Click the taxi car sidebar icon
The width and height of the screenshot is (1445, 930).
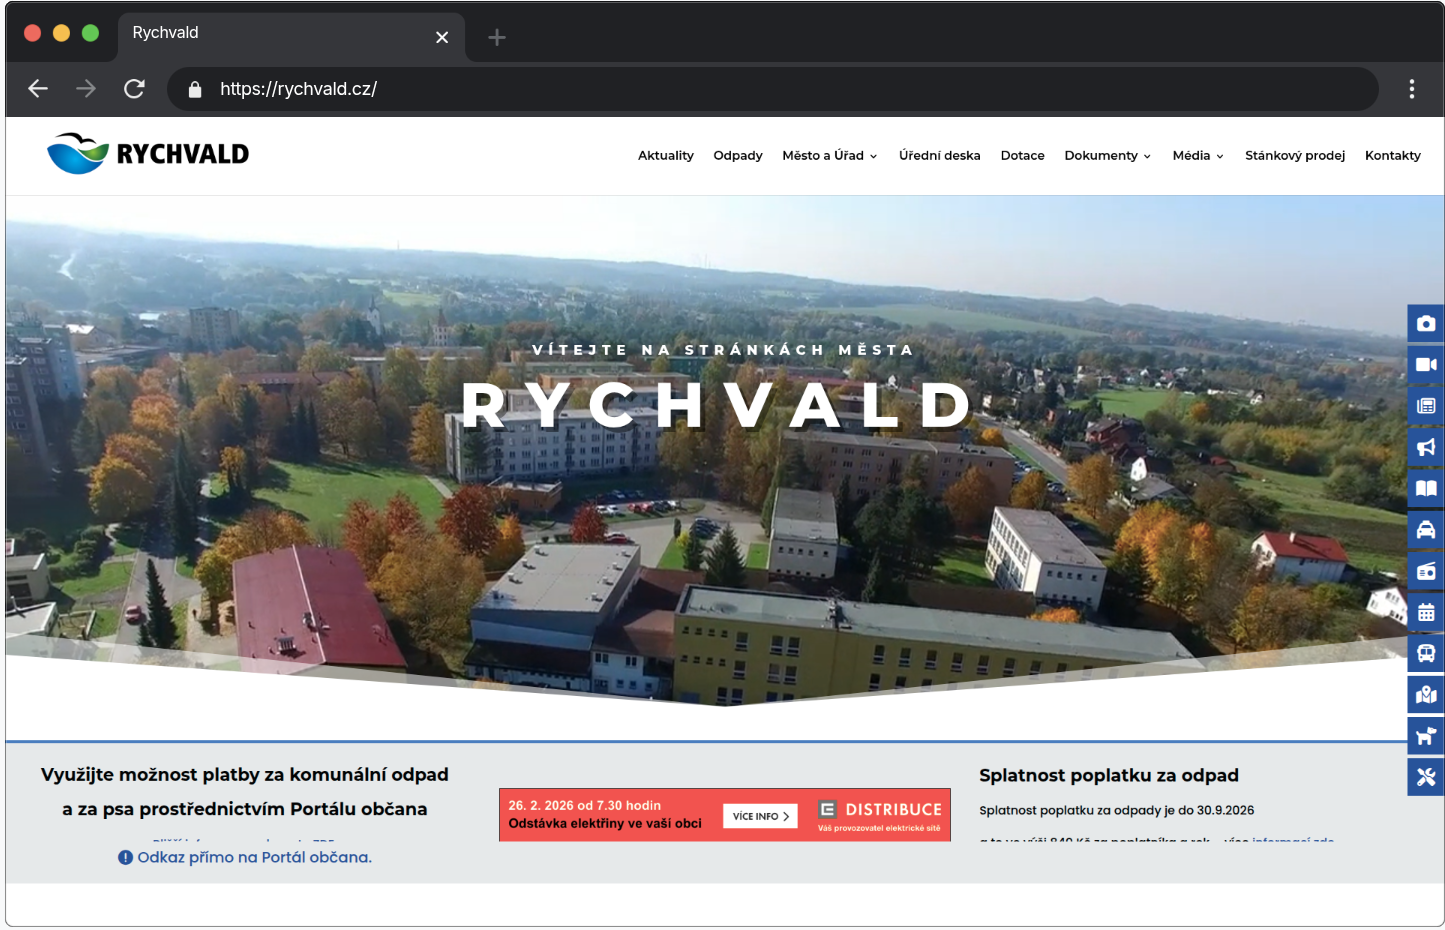coord(1425,530)
